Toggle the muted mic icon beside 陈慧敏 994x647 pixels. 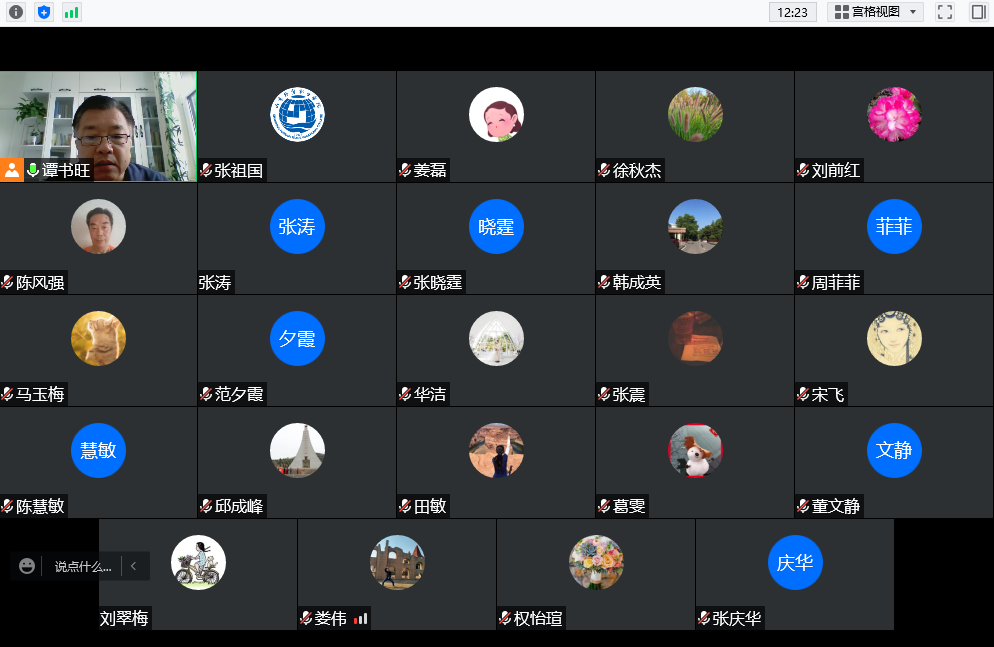point(8,507)
